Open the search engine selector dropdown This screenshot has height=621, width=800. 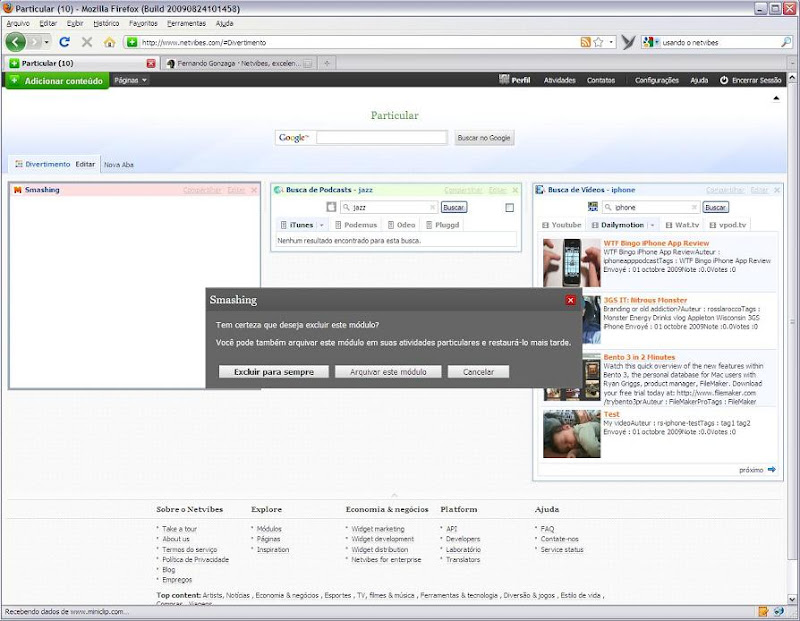pyautogui.click(x=652, y=42)
